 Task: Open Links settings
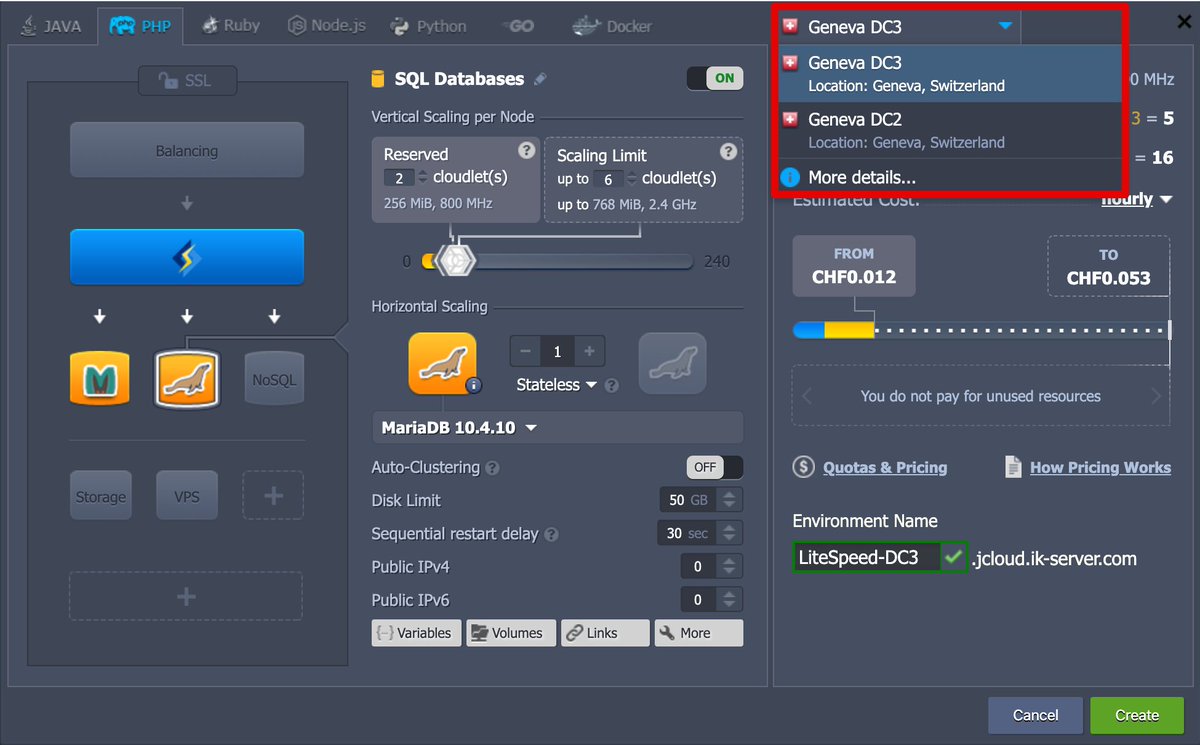605,633
